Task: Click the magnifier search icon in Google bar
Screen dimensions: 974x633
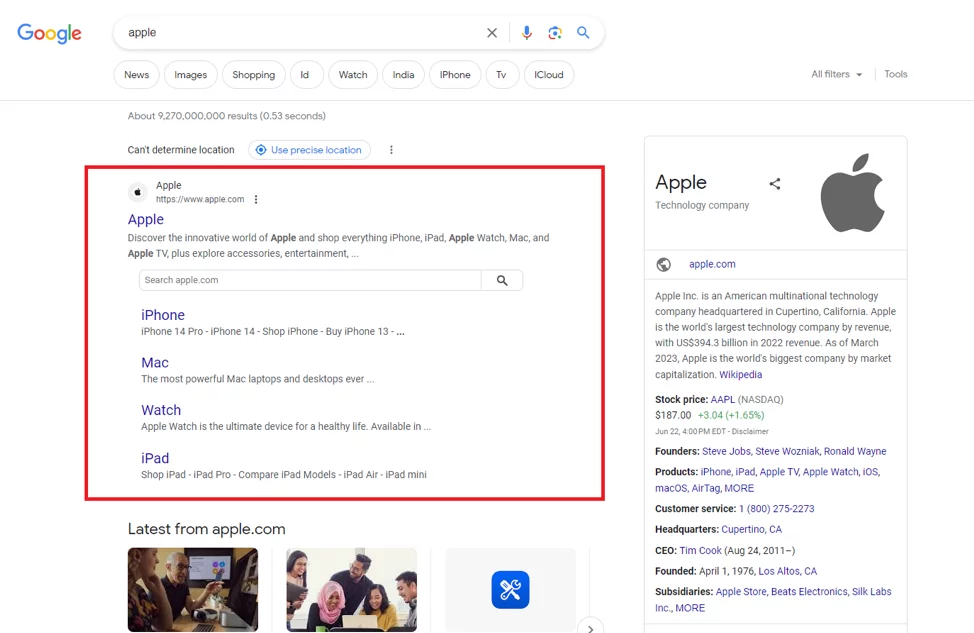Action: click(583, 32)
